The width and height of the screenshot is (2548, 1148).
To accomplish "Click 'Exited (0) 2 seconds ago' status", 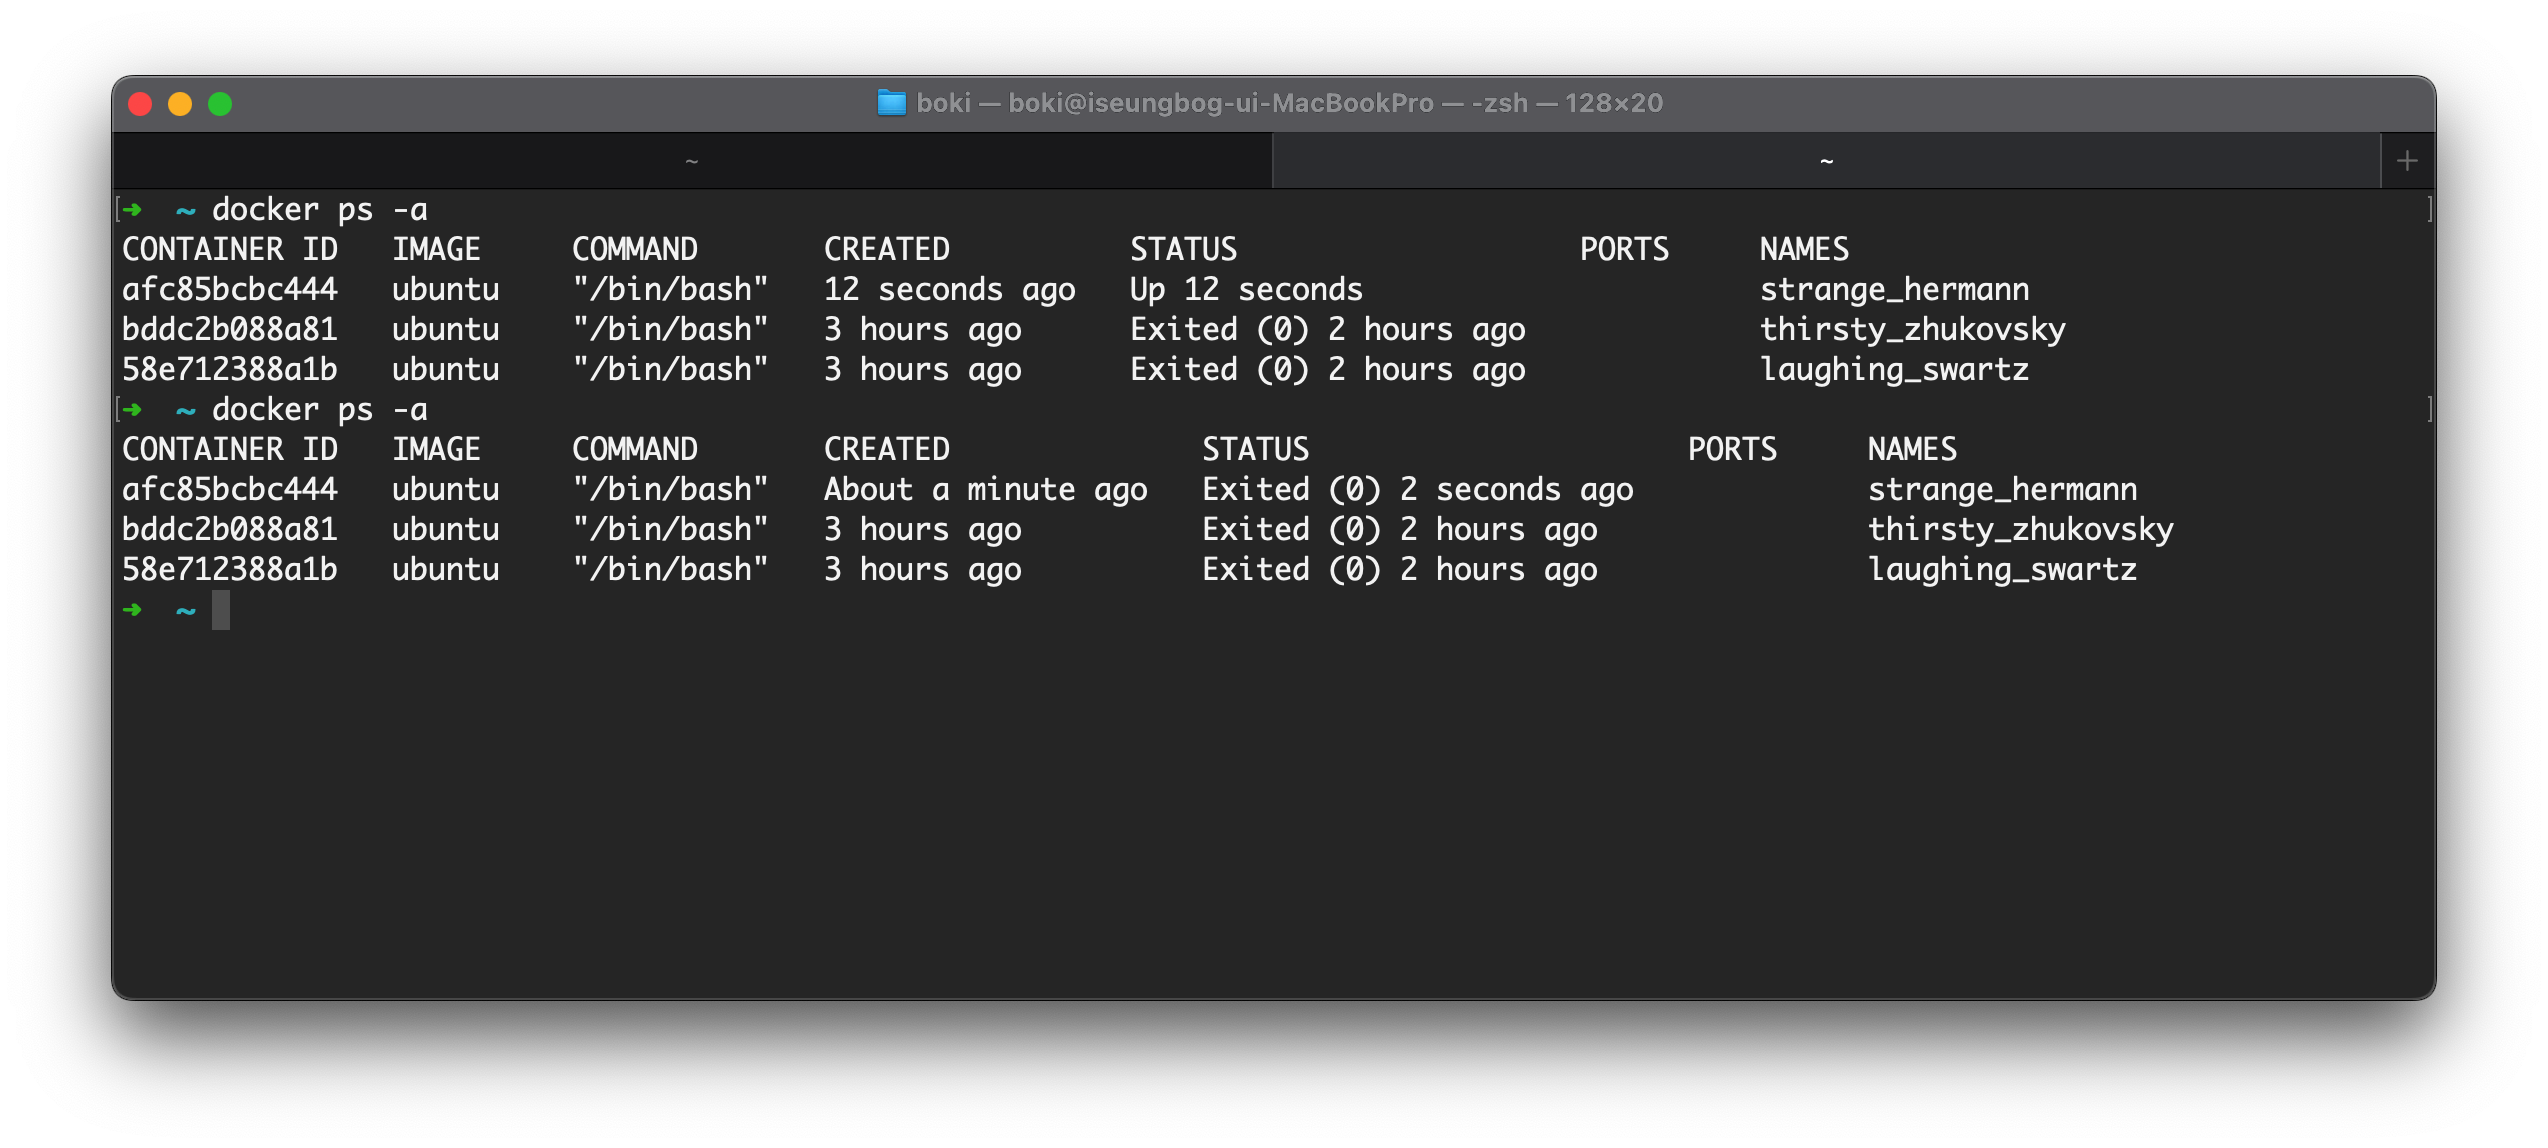I will 1417,490.
